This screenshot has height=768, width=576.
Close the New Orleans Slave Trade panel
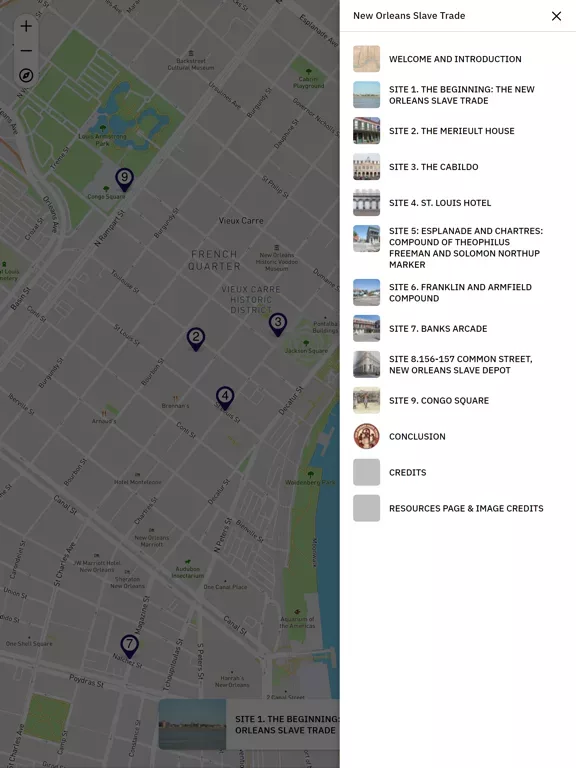coord(556,16)
